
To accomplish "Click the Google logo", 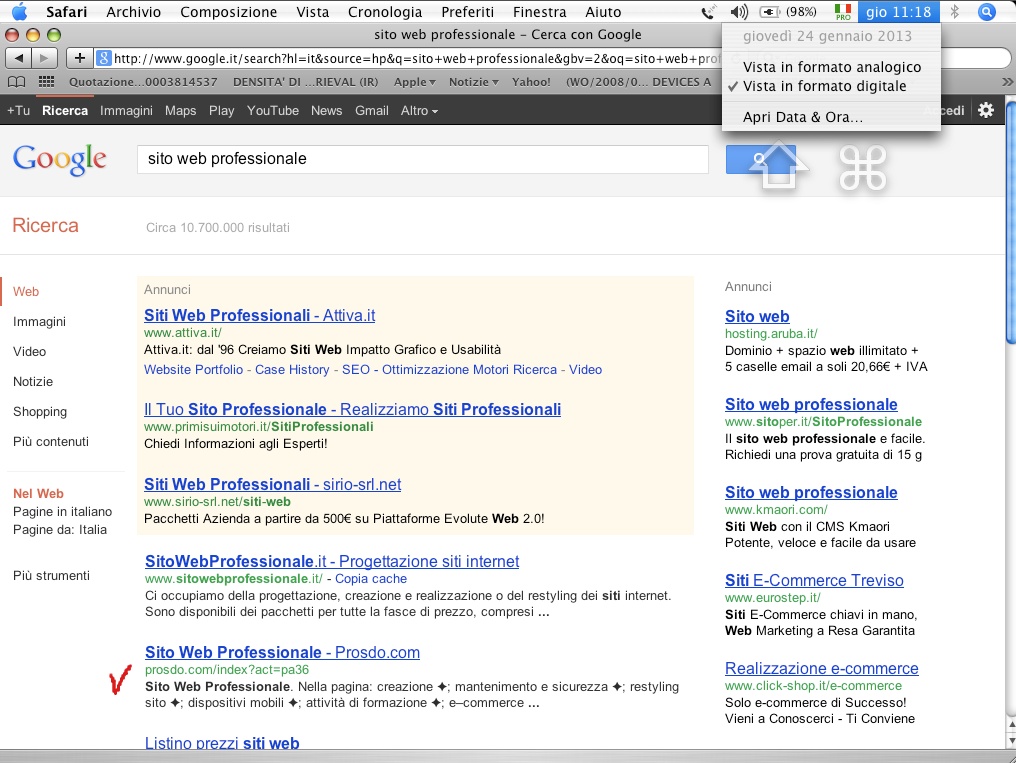I will pyautogui.click(x=60, y=159).
